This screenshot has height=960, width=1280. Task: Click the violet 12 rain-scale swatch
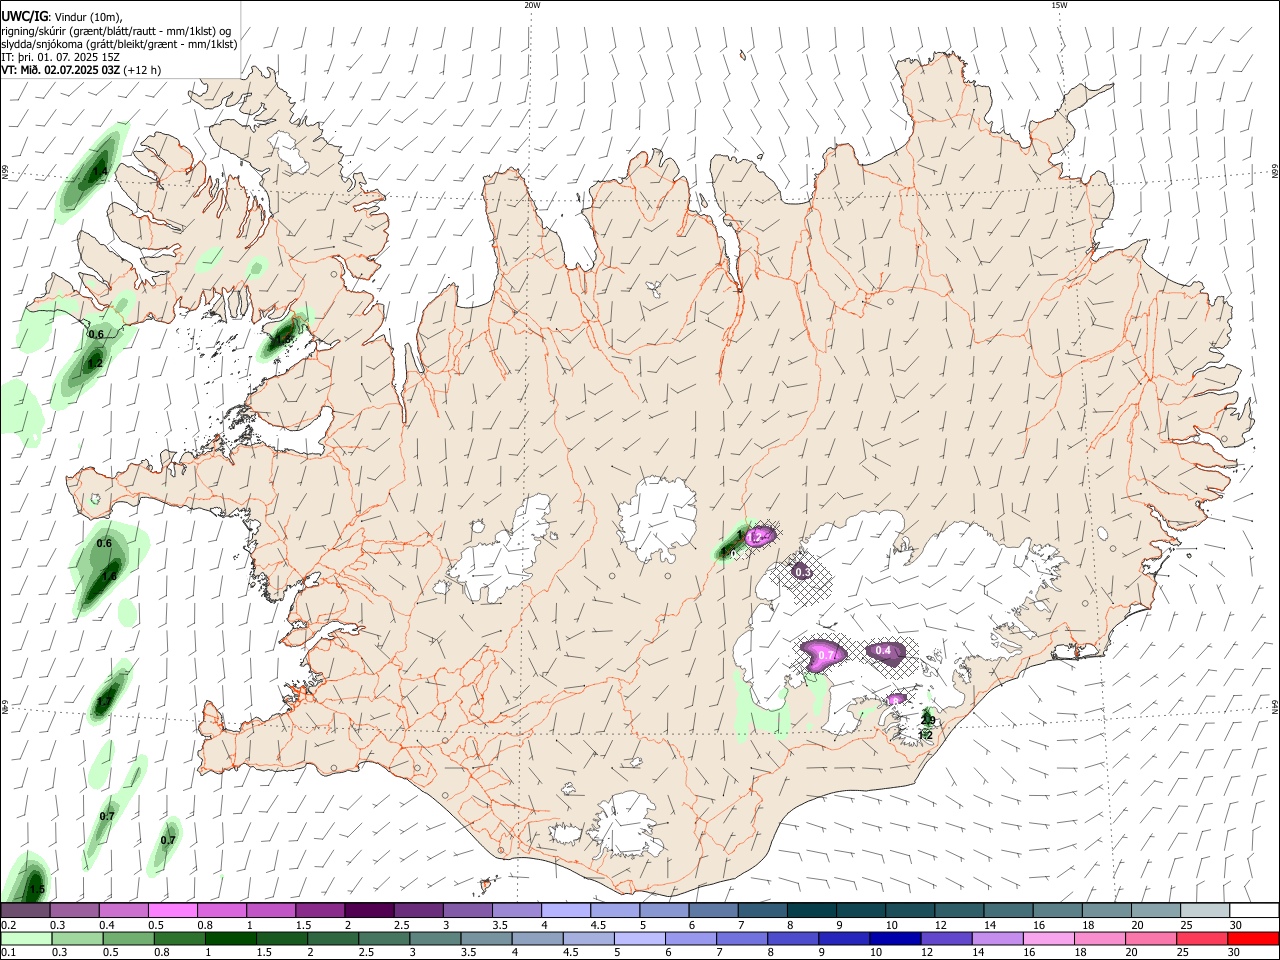[x=946, y=939]
